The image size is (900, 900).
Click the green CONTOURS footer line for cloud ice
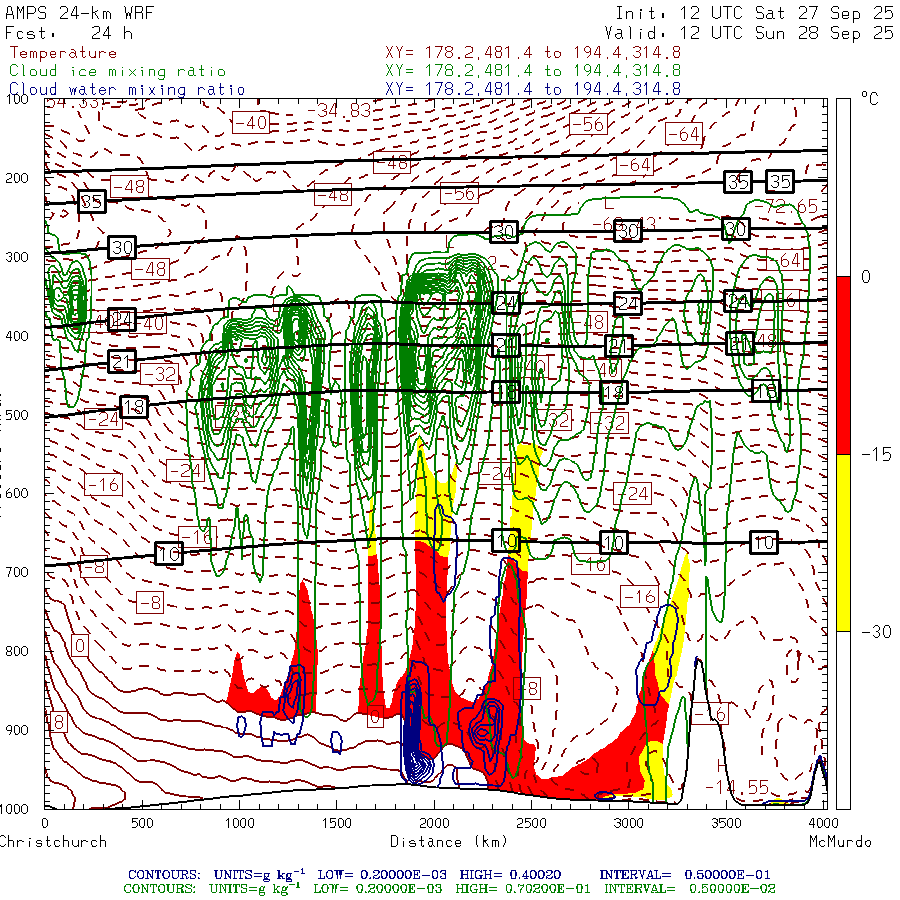coord(449,889)
